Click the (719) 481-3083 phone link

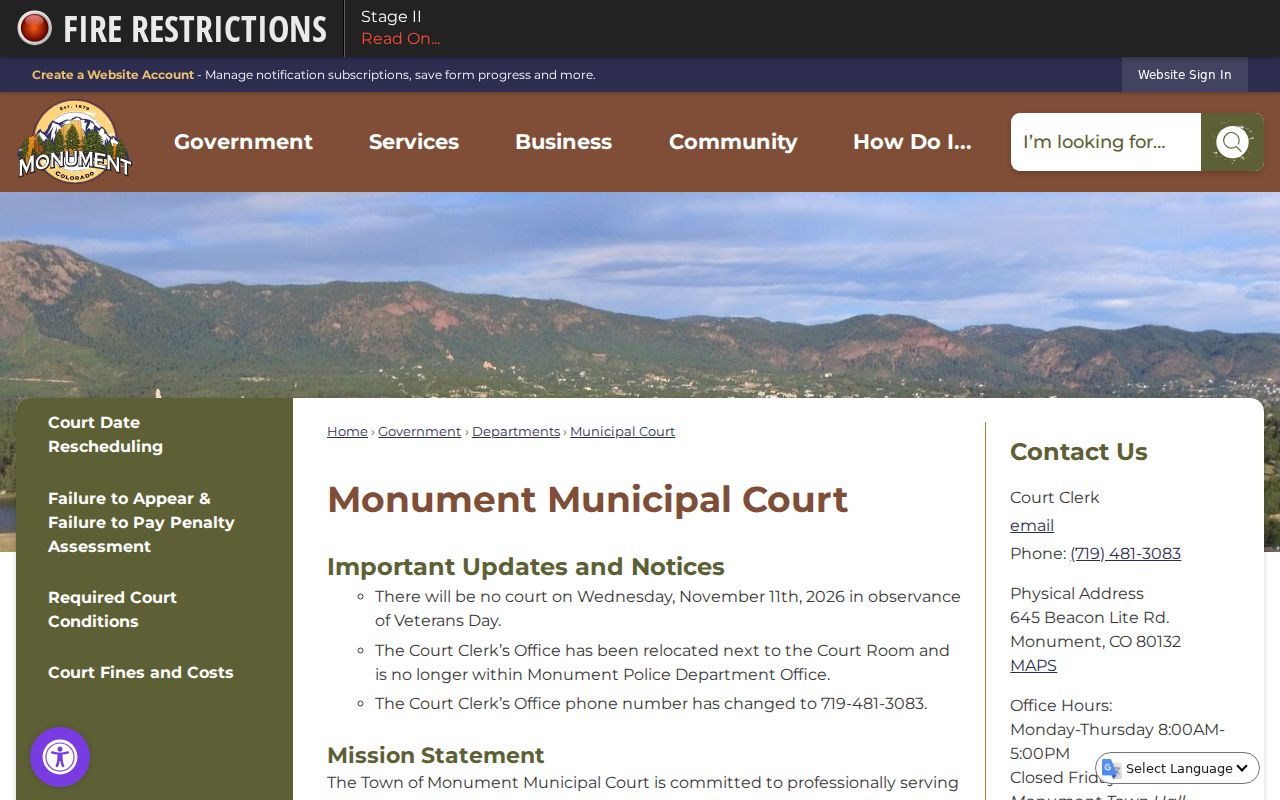pos(1125,553)
